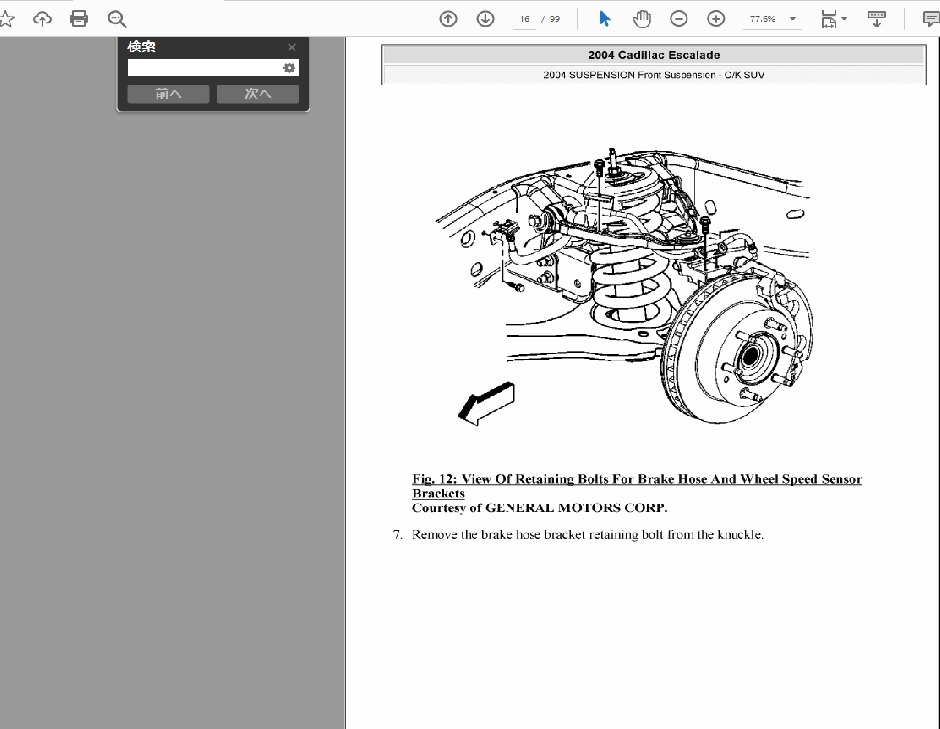Bookmark the document with the star icon
This screenshot has width=940, height=729.
[6, 19]
